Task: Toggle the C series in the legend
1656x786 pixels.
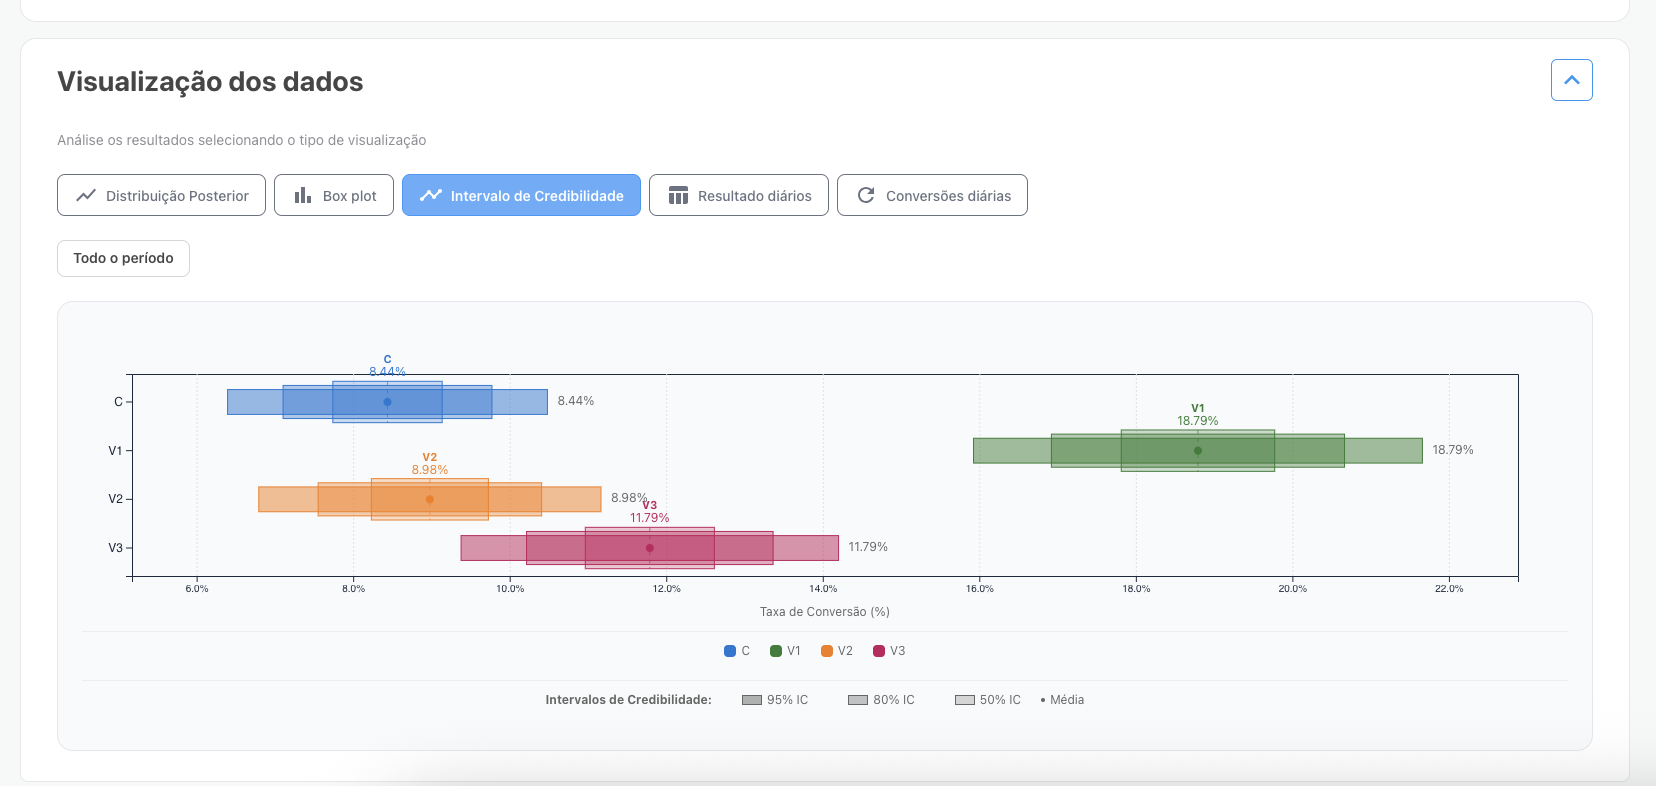Action: pyautogui.click(x=737, y=651)
